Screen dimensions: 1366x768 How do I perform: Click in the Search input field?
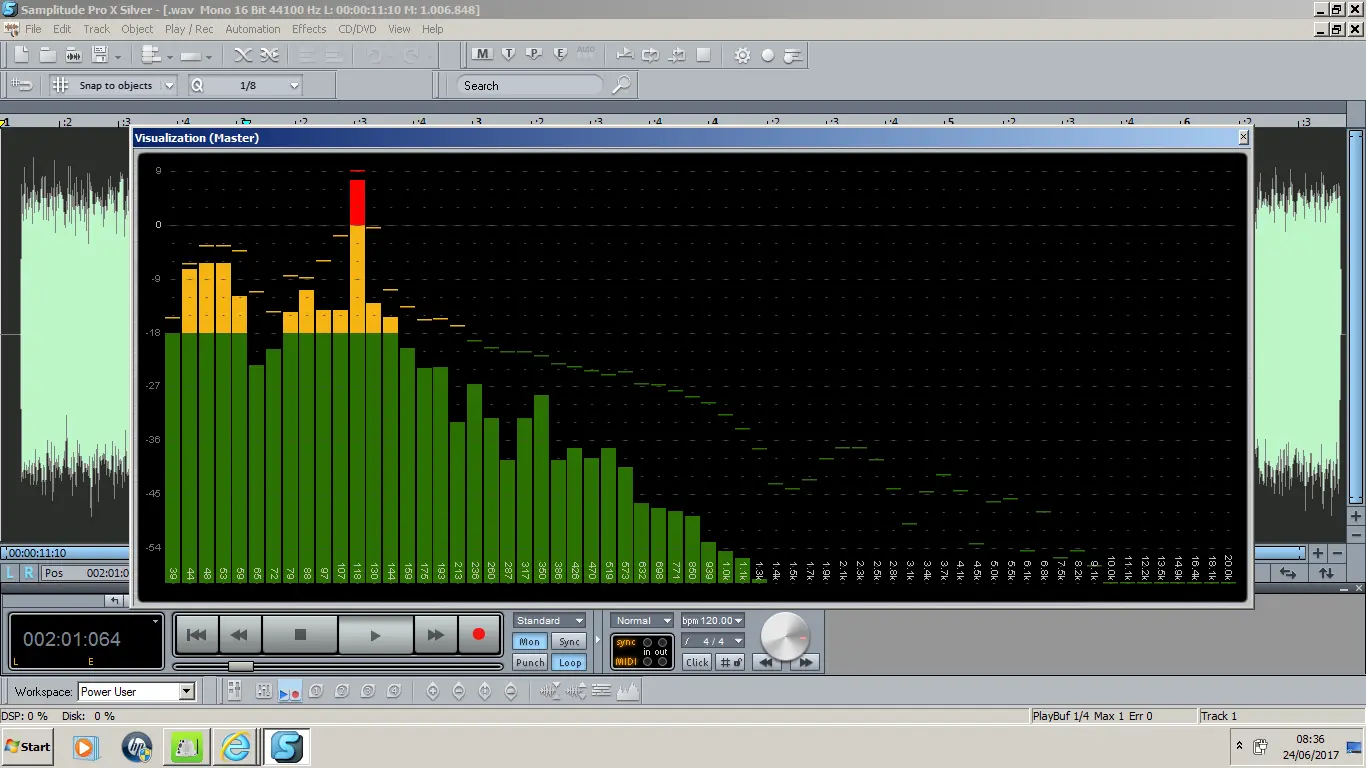(x=530, y=86)
